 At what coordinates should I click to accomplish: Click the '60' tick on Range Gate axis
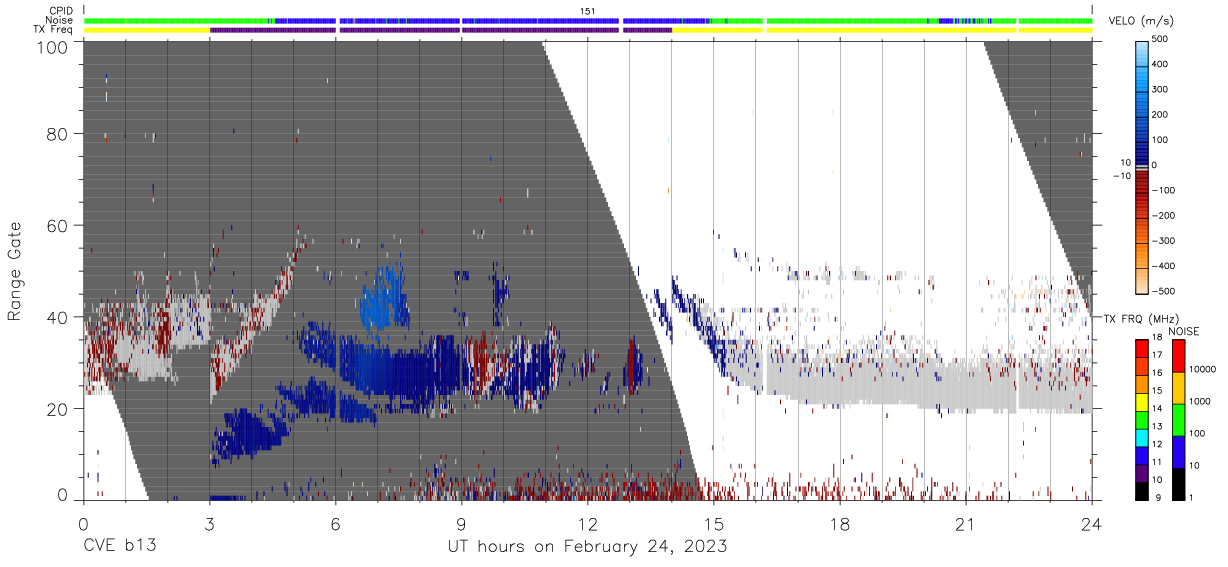58,225
